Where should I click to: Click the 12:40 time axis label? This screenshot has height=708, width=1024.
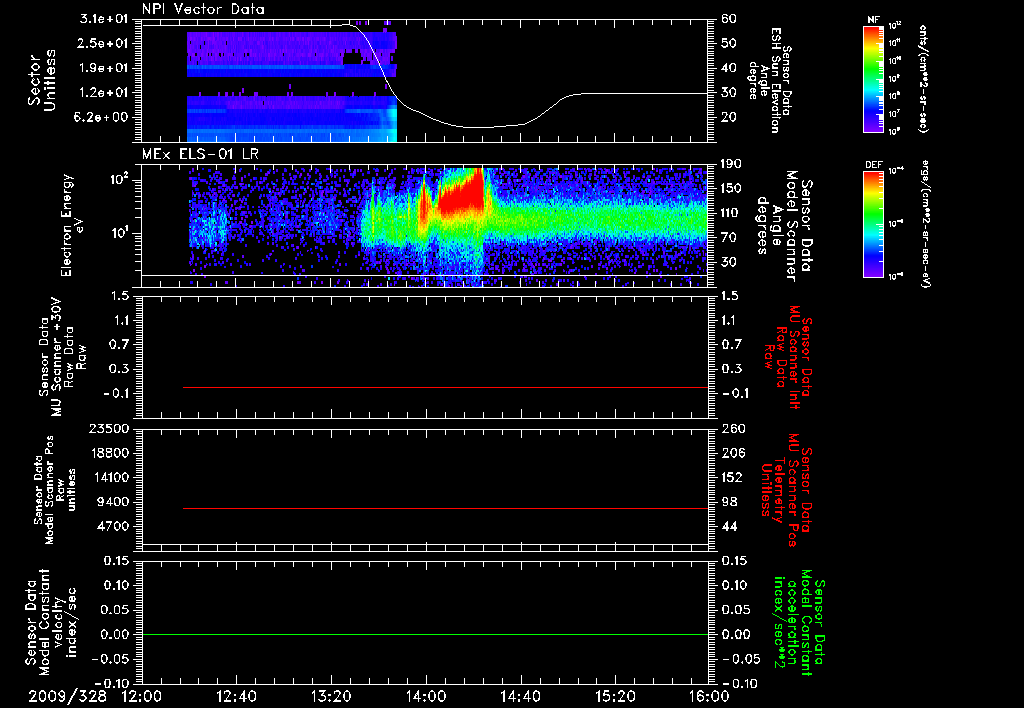tap(236, 696)
